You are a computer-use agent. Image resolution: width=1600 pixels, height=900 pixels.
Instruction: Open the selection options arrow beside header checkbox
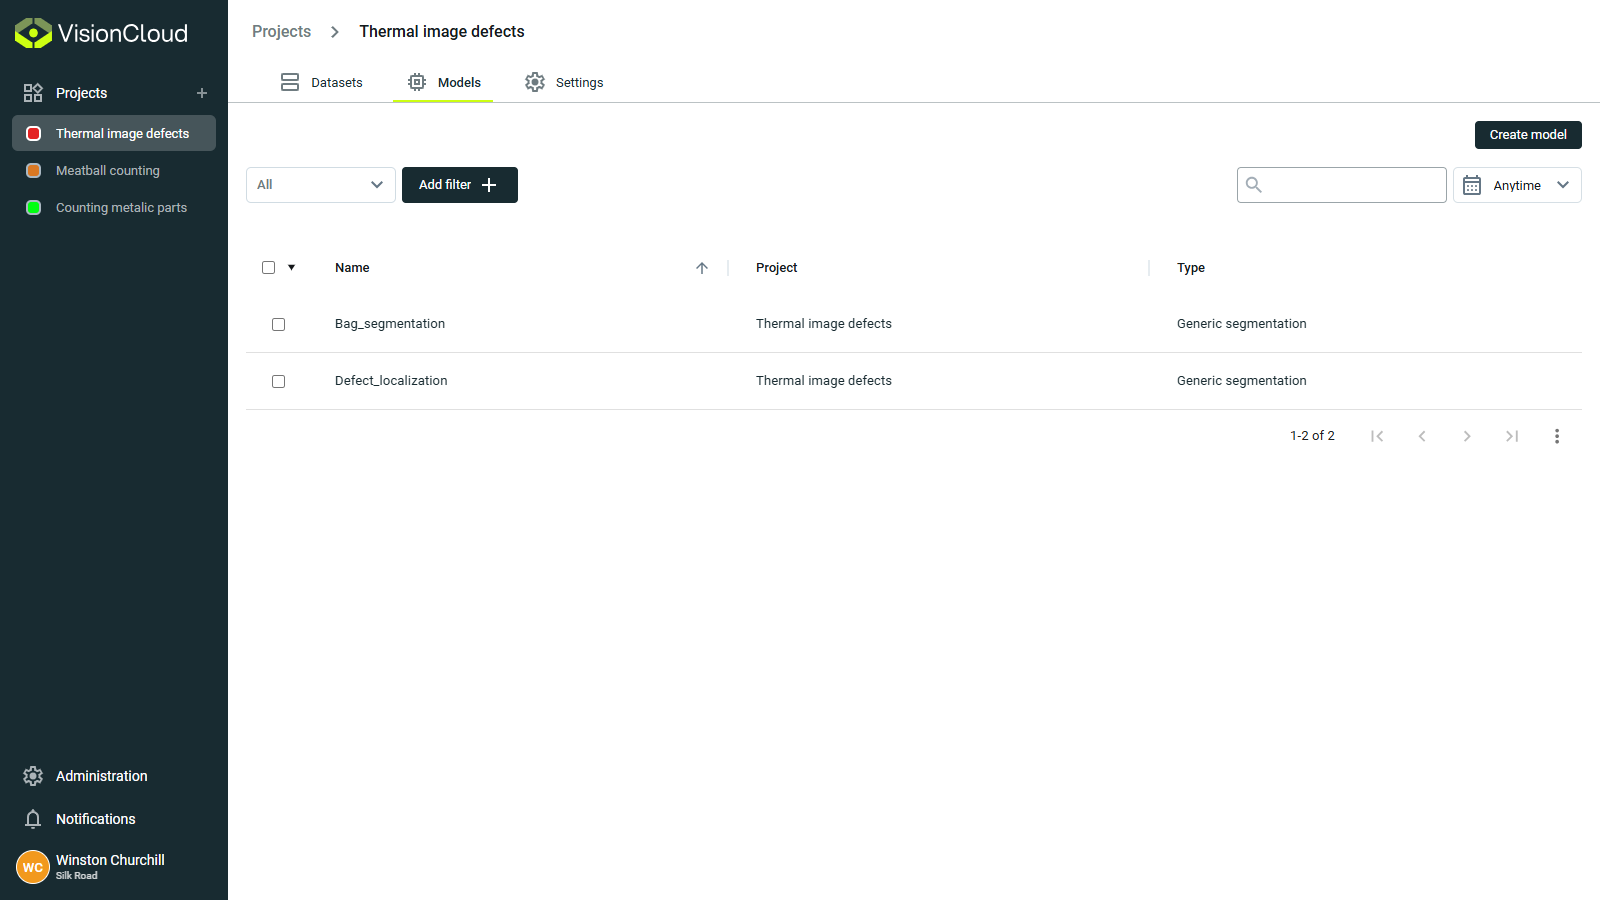click(292, 268)
